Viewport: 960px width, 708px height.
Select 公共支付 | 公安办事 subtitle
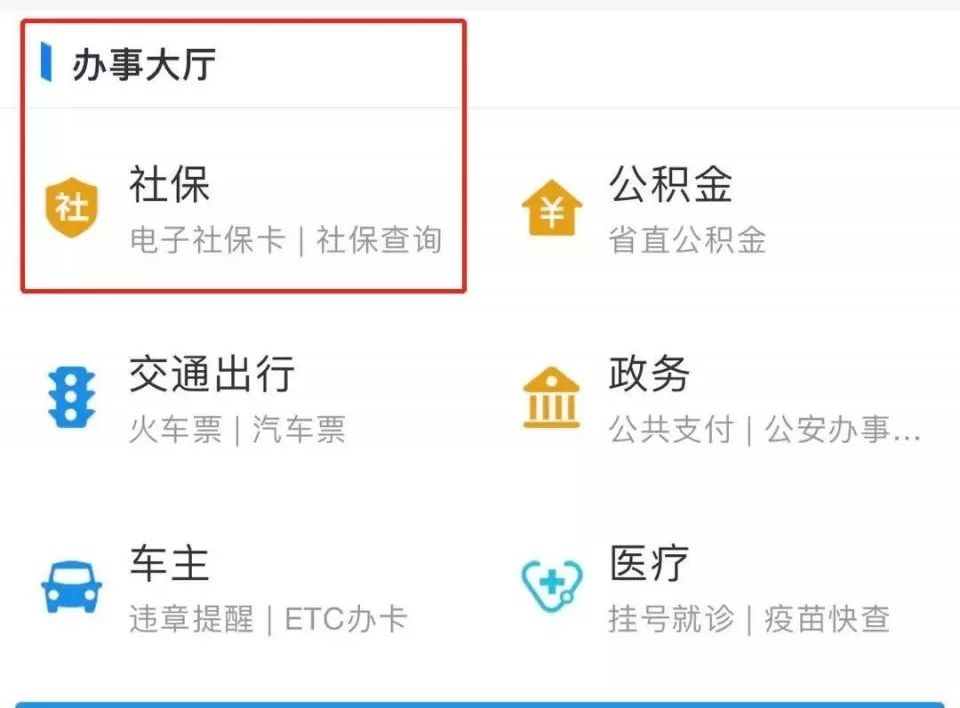[x=765, y=429]
